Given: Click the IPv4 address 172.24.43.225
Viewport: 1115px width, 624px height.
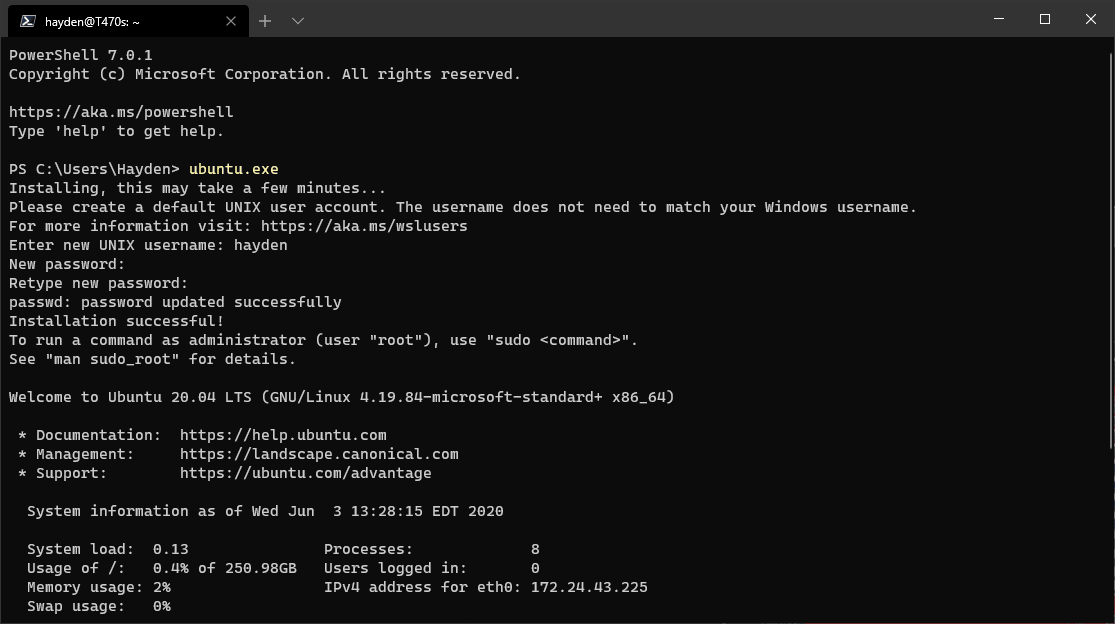Looking at the screenshot, I should click(x=589, y=587).
